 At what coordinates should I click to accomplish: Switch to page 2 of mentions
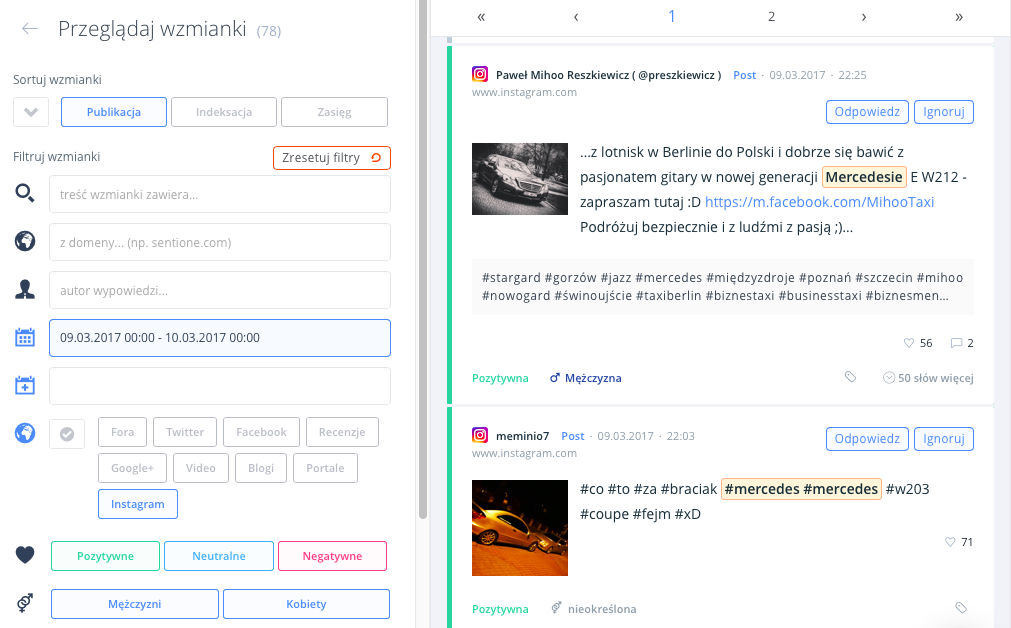click(771, 17)
